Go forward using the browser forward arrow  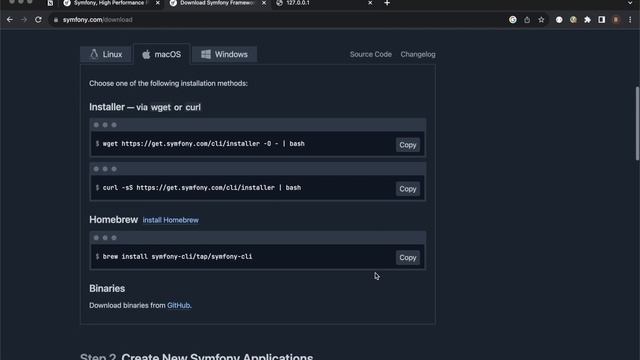[24, 20]
